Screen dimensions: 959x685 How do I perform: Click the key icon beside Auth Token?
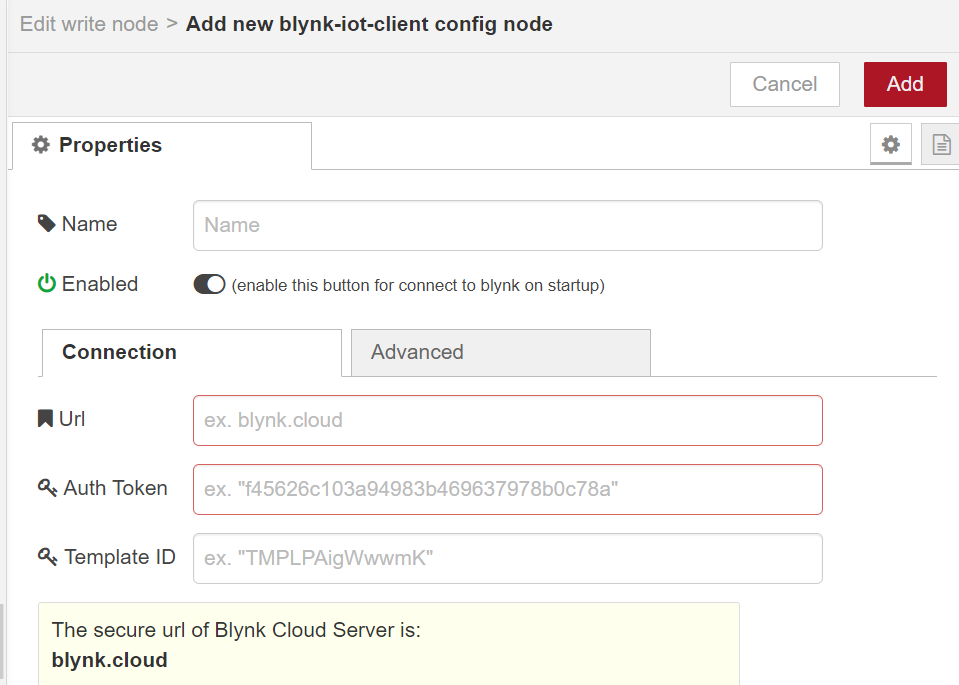coord(47,488)
